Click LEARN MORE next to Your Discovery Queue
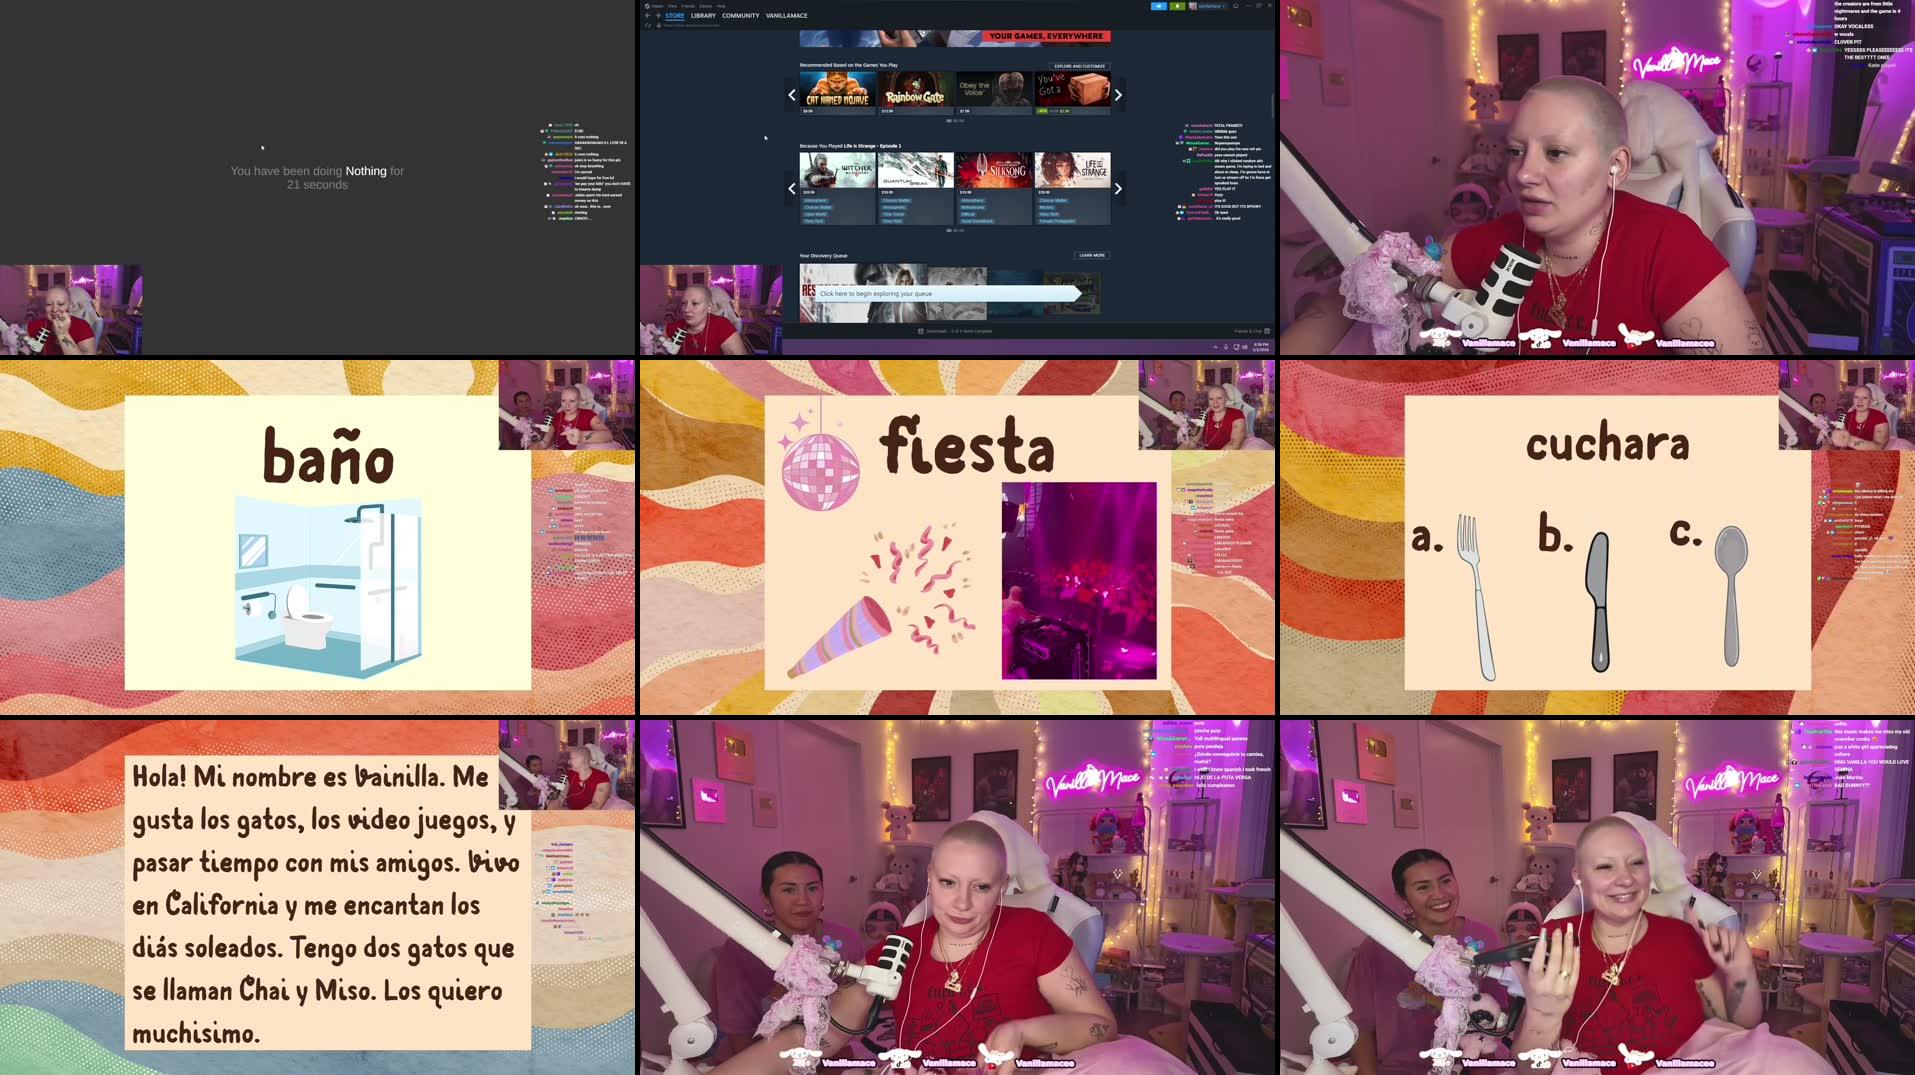The width and height of the screenshot is (1915, 1075). point(1091,255)
